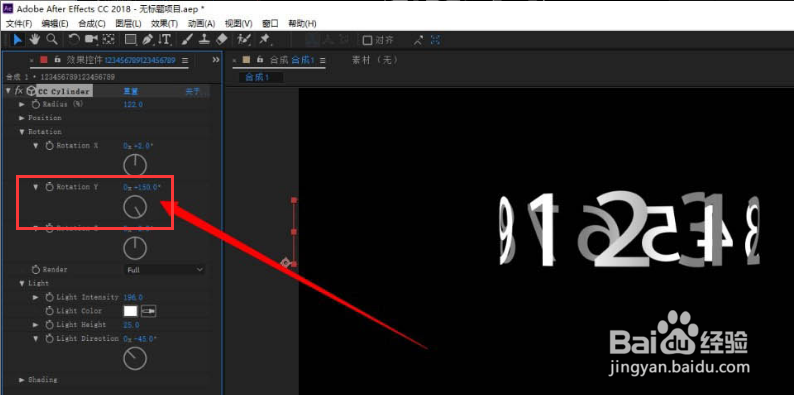Select the Clone Stamp tool
The image size is (794, 395).
tap(204, 40)
